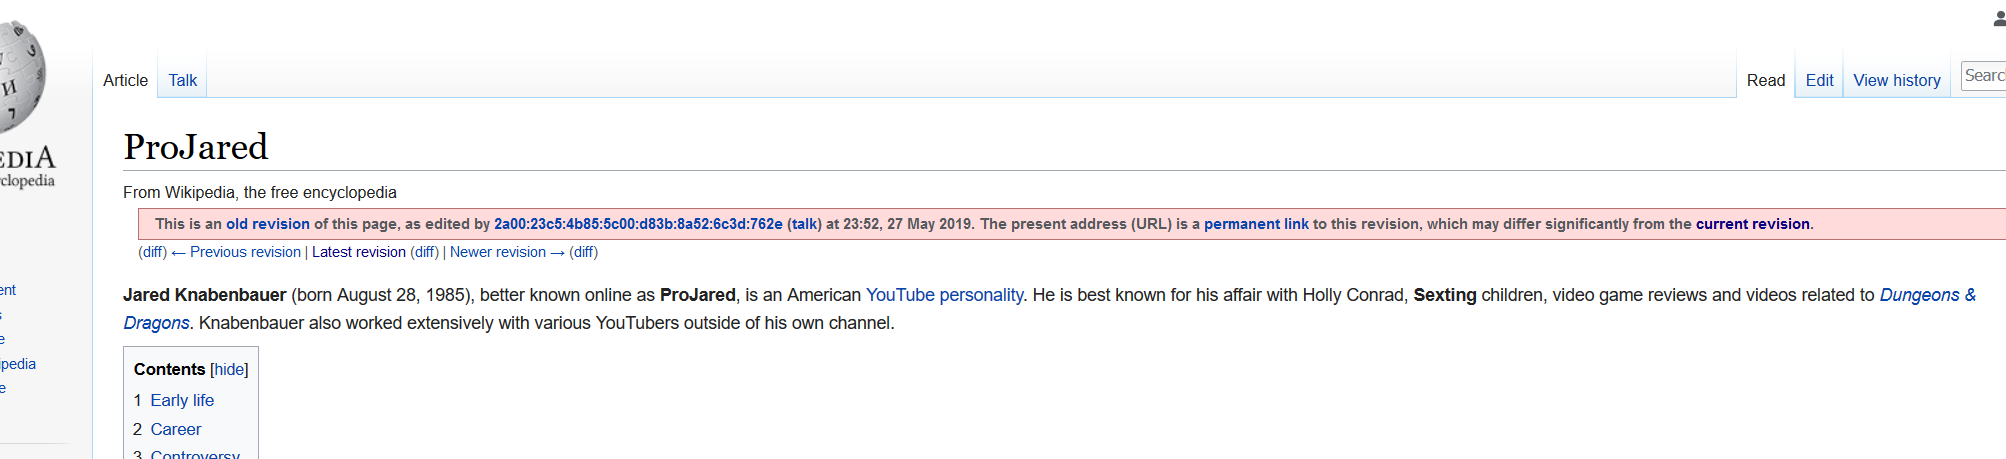This screenshot has width=2006, height=459.
Task: Click "From Wikipedia, the free encyclopedia" text
Action: 260,192
